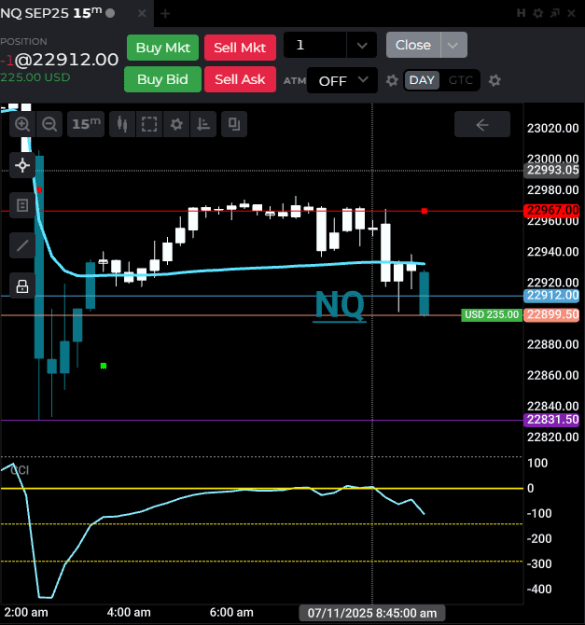Click the chart zoom out magnifier icon
585x625 pixels.
coord(49,124)
